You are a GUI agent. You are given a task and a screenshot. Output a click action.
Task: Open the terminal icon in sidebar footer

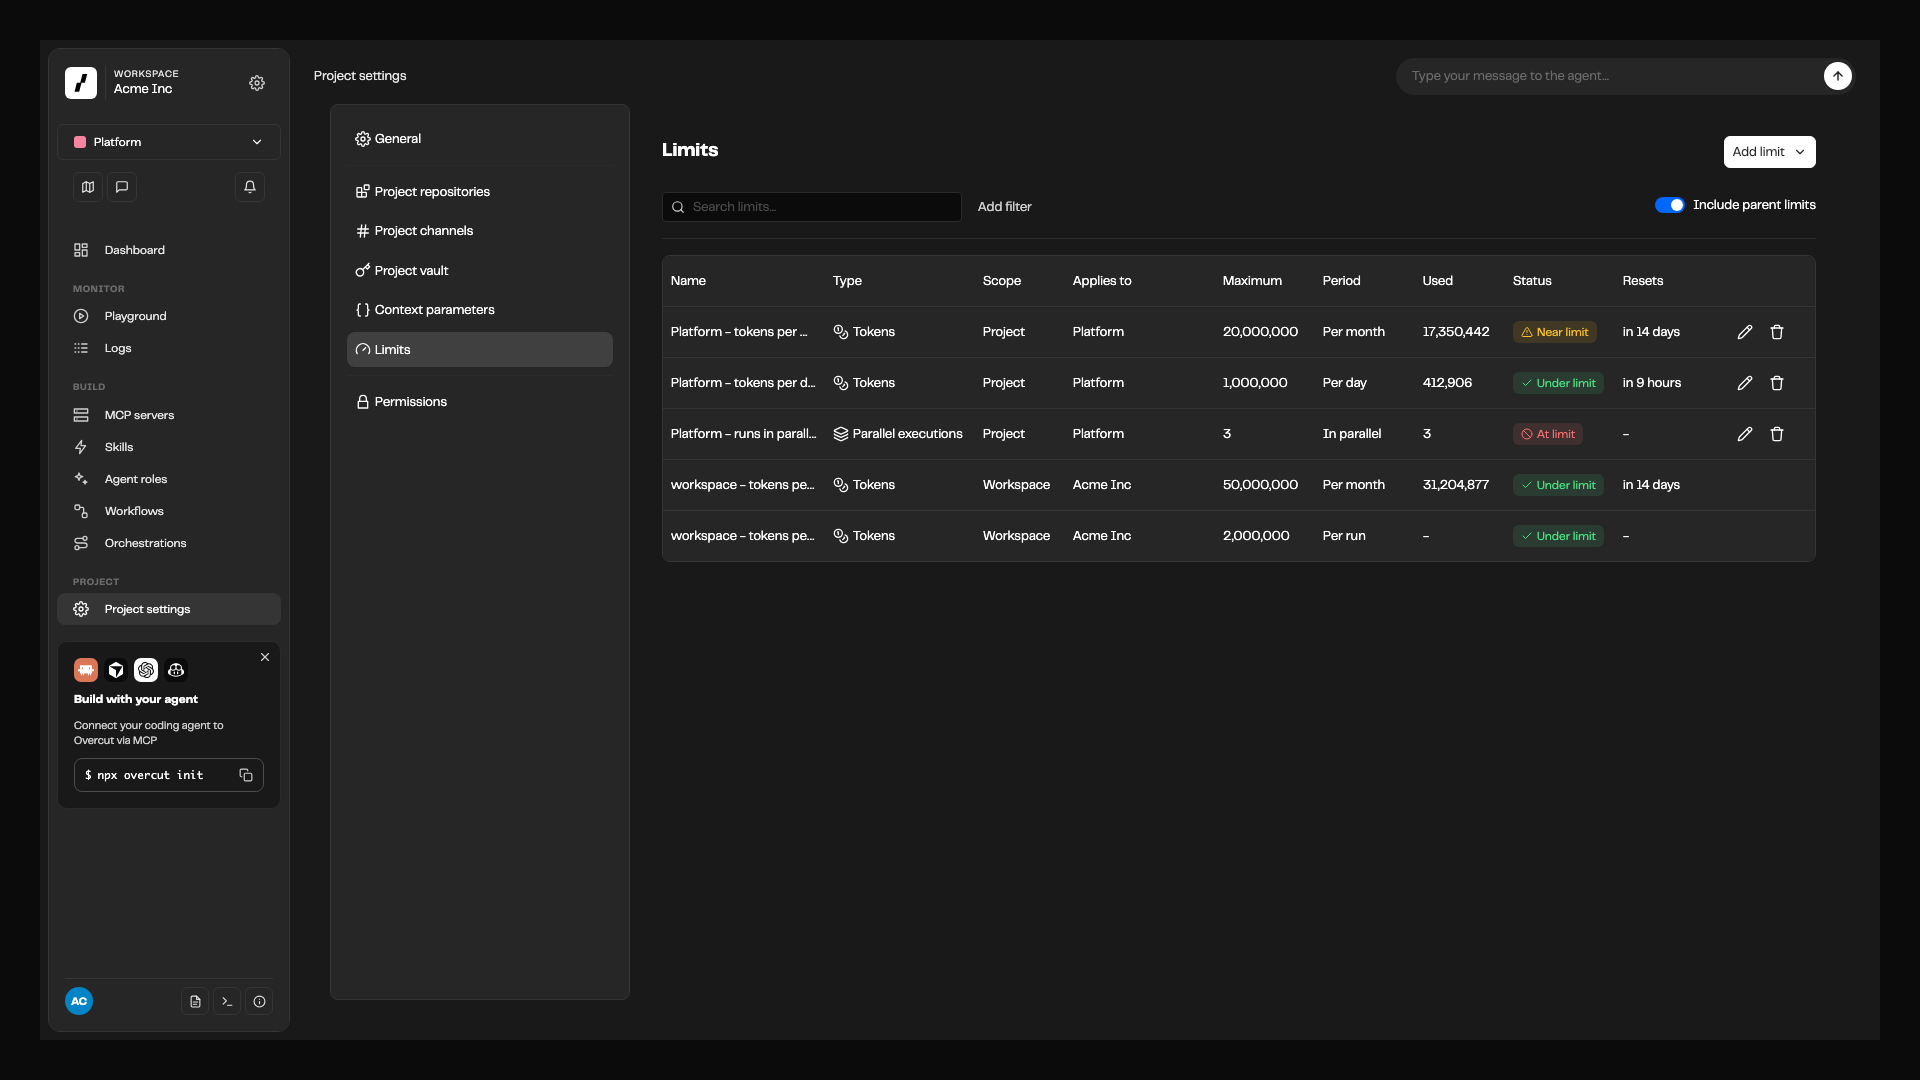227,1001
